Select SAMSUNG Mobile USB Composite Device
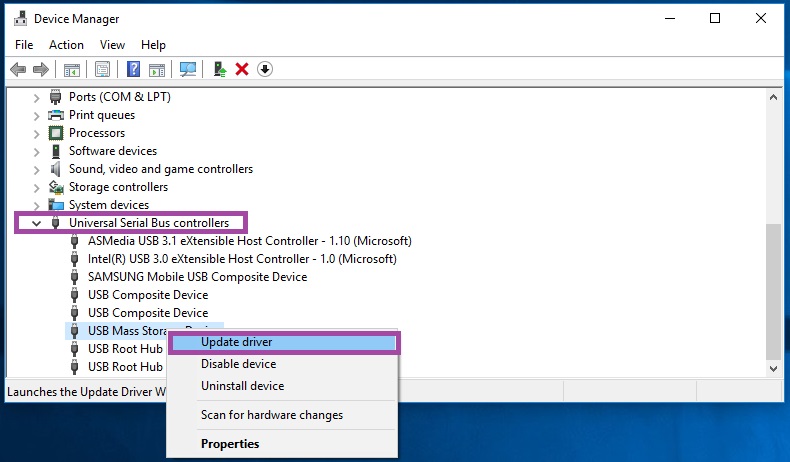Image resolution: width=790 pixels, height=462 pixels. tap(197, 277)
